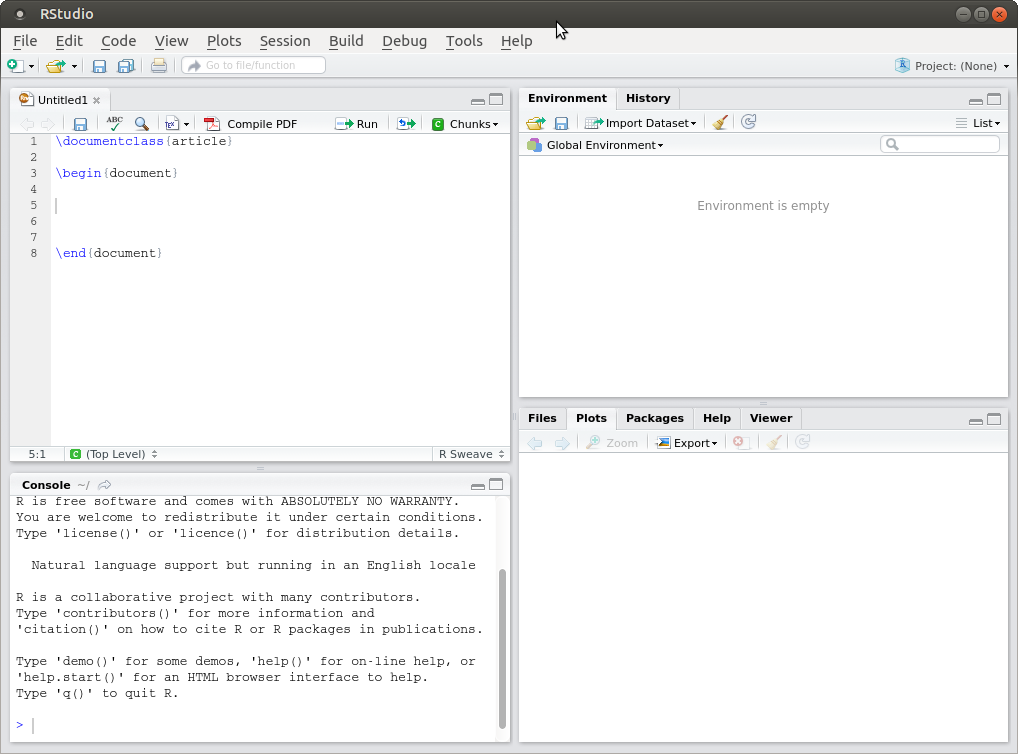Click the Console vertical scrollbar
The image size is (1018, 754).
point(503,648)
